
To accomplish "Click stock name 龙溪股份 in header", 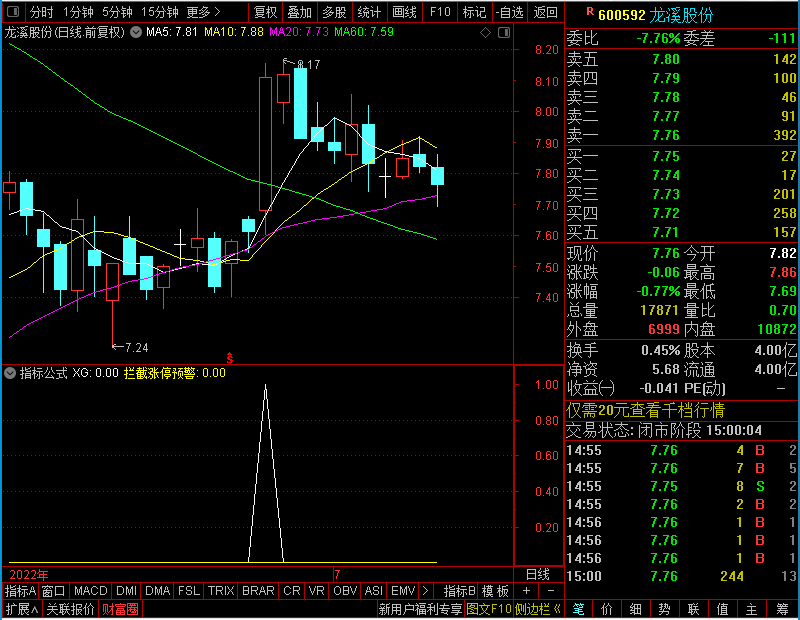I will pyautogui.click(x=682, y=15).
